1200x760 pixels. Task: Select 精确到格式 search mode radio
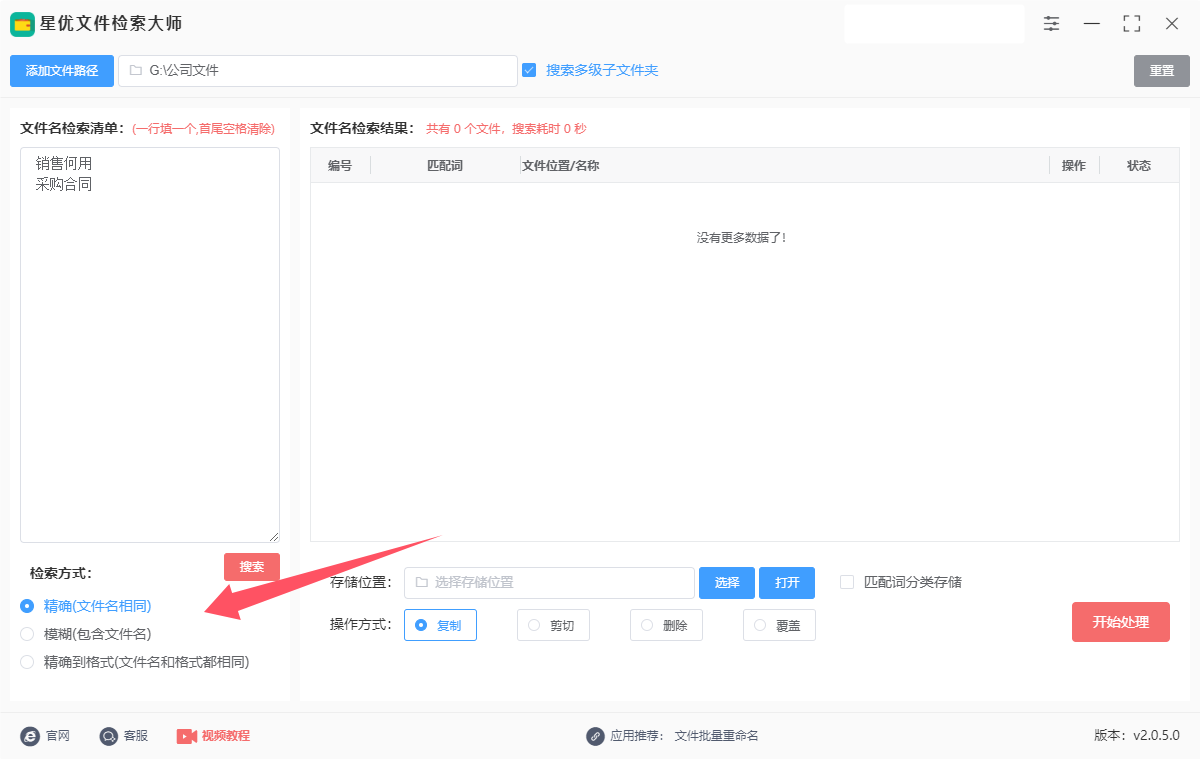tap(27, 662)
